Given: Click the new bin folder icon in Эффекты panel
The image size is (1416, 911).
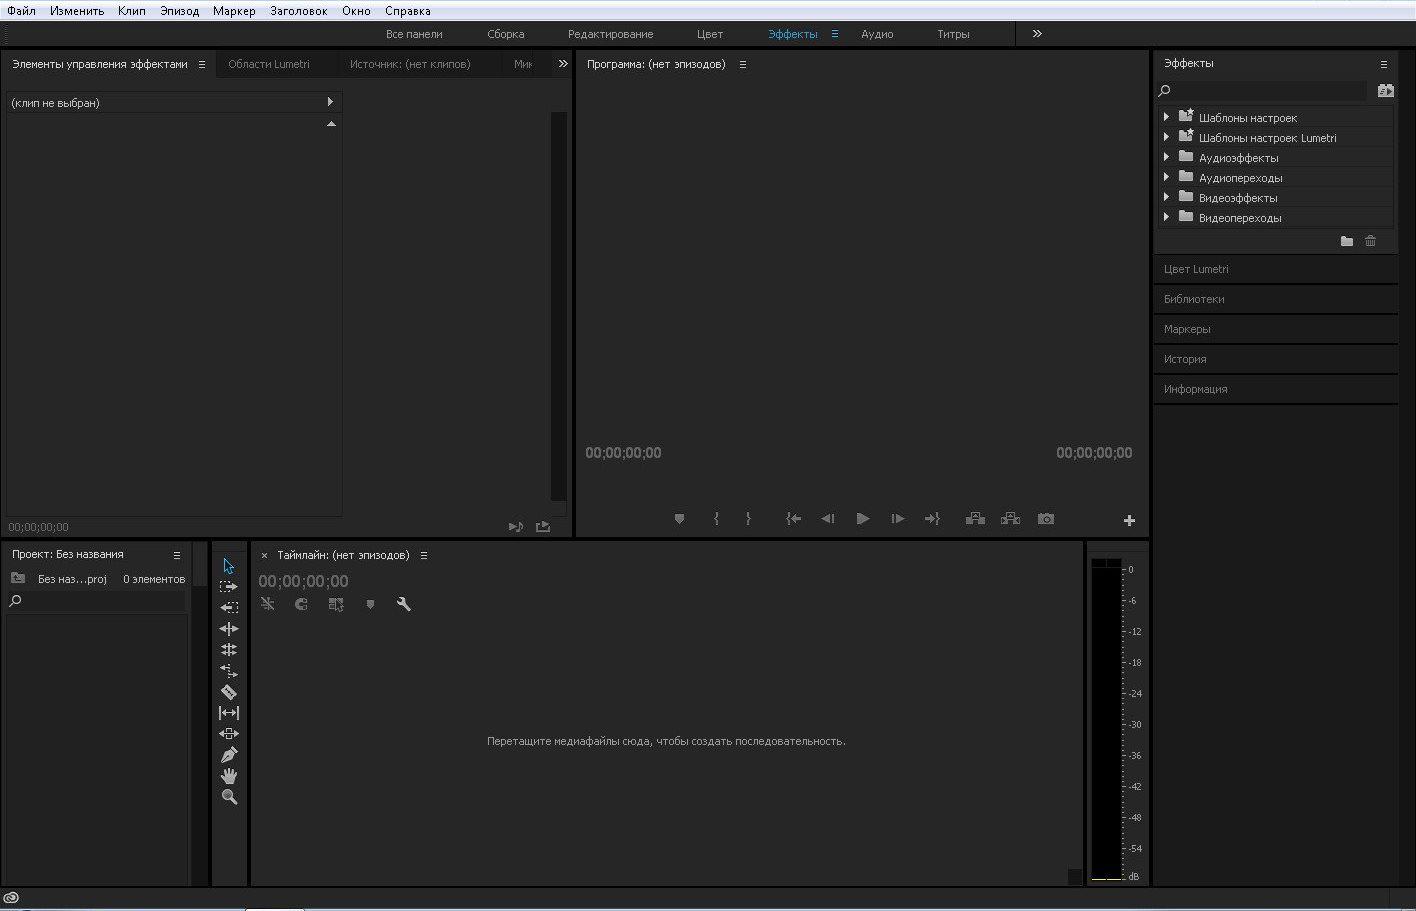Looking at the screenshot, I should pyautogui.click(x=1346, y=241).
